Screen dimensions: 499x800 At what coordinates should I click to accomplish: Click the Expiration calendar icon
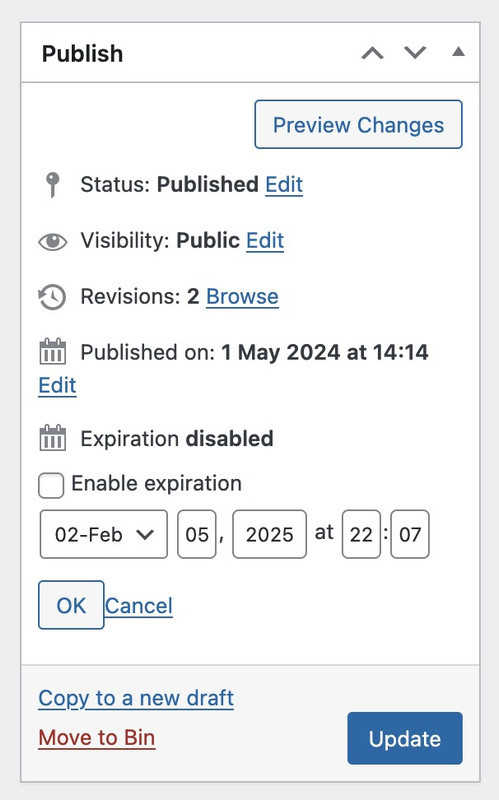(x=53, y=438)
